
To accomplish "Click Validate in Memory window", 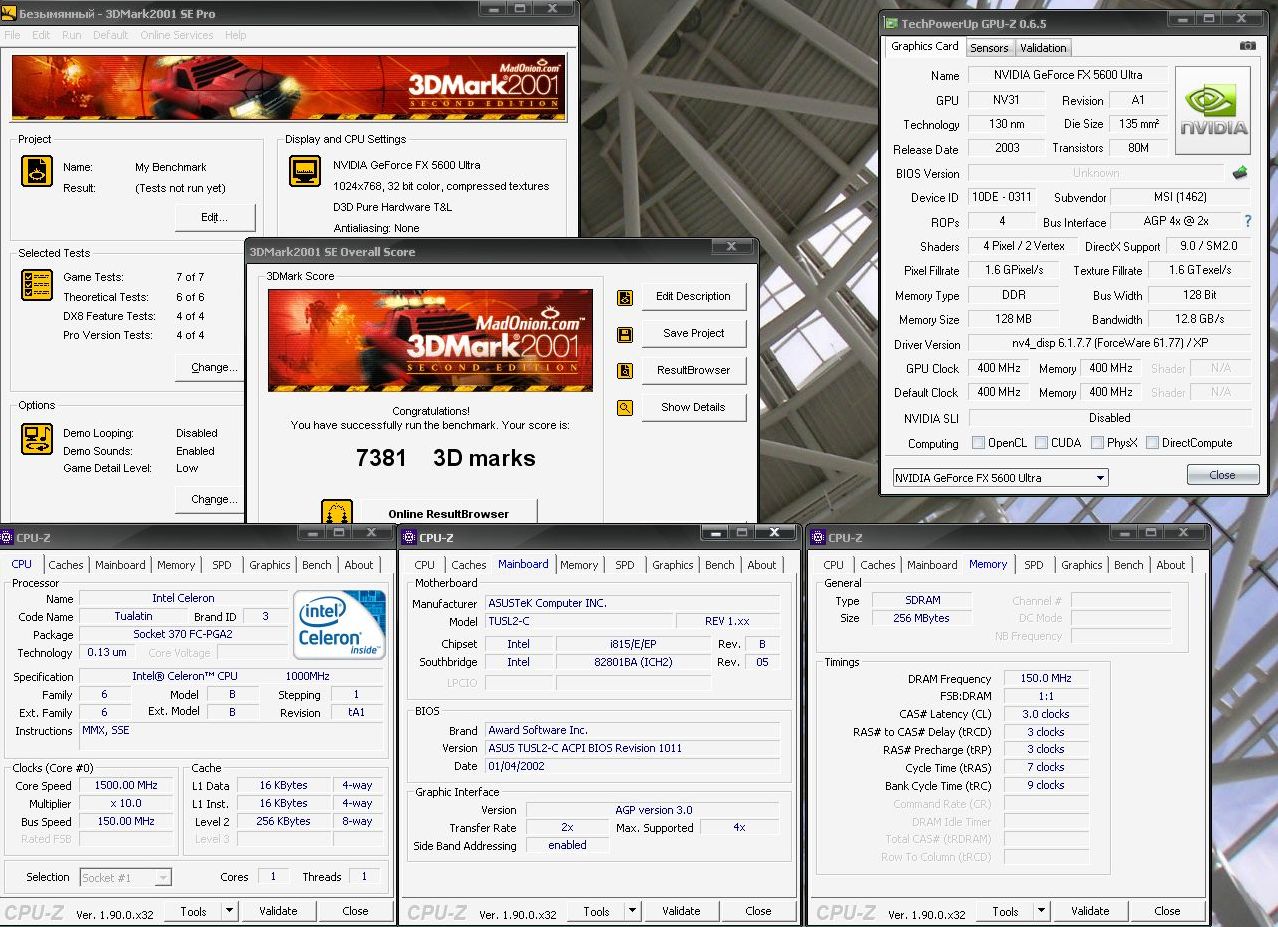I will [1090, 911].
